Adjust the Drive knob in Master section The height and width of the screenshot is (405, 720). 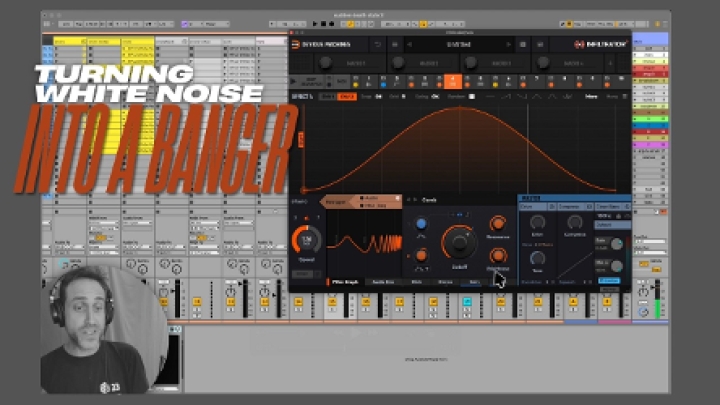[537, 223]
